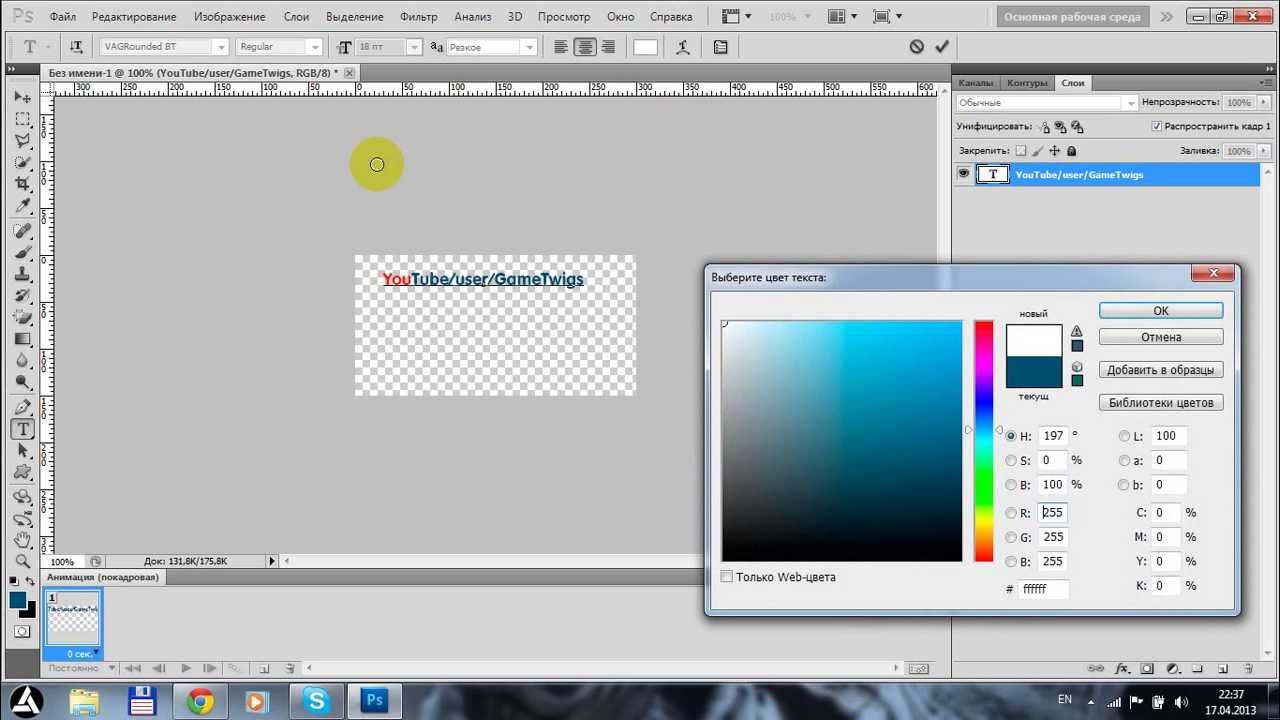Open the Фильтр menu

click(418, 17)
